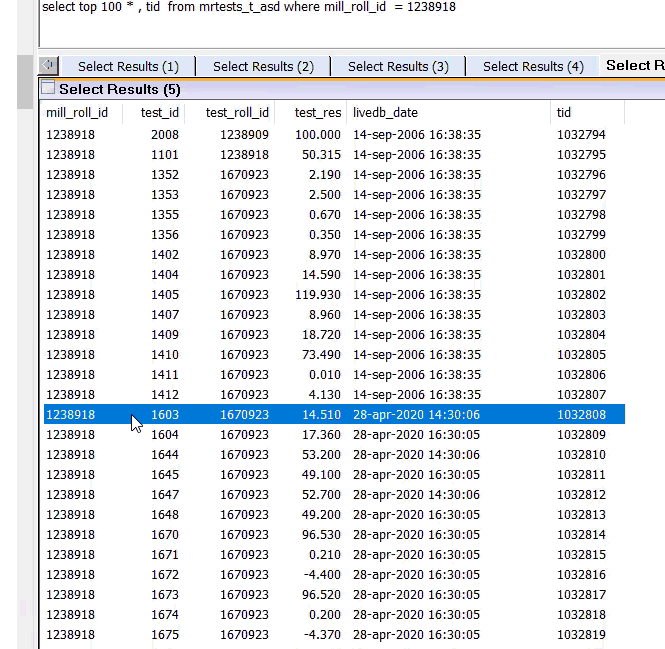Click the Select Results (5) panel icon
Screen dimensions: 665x649
(48, 88)
